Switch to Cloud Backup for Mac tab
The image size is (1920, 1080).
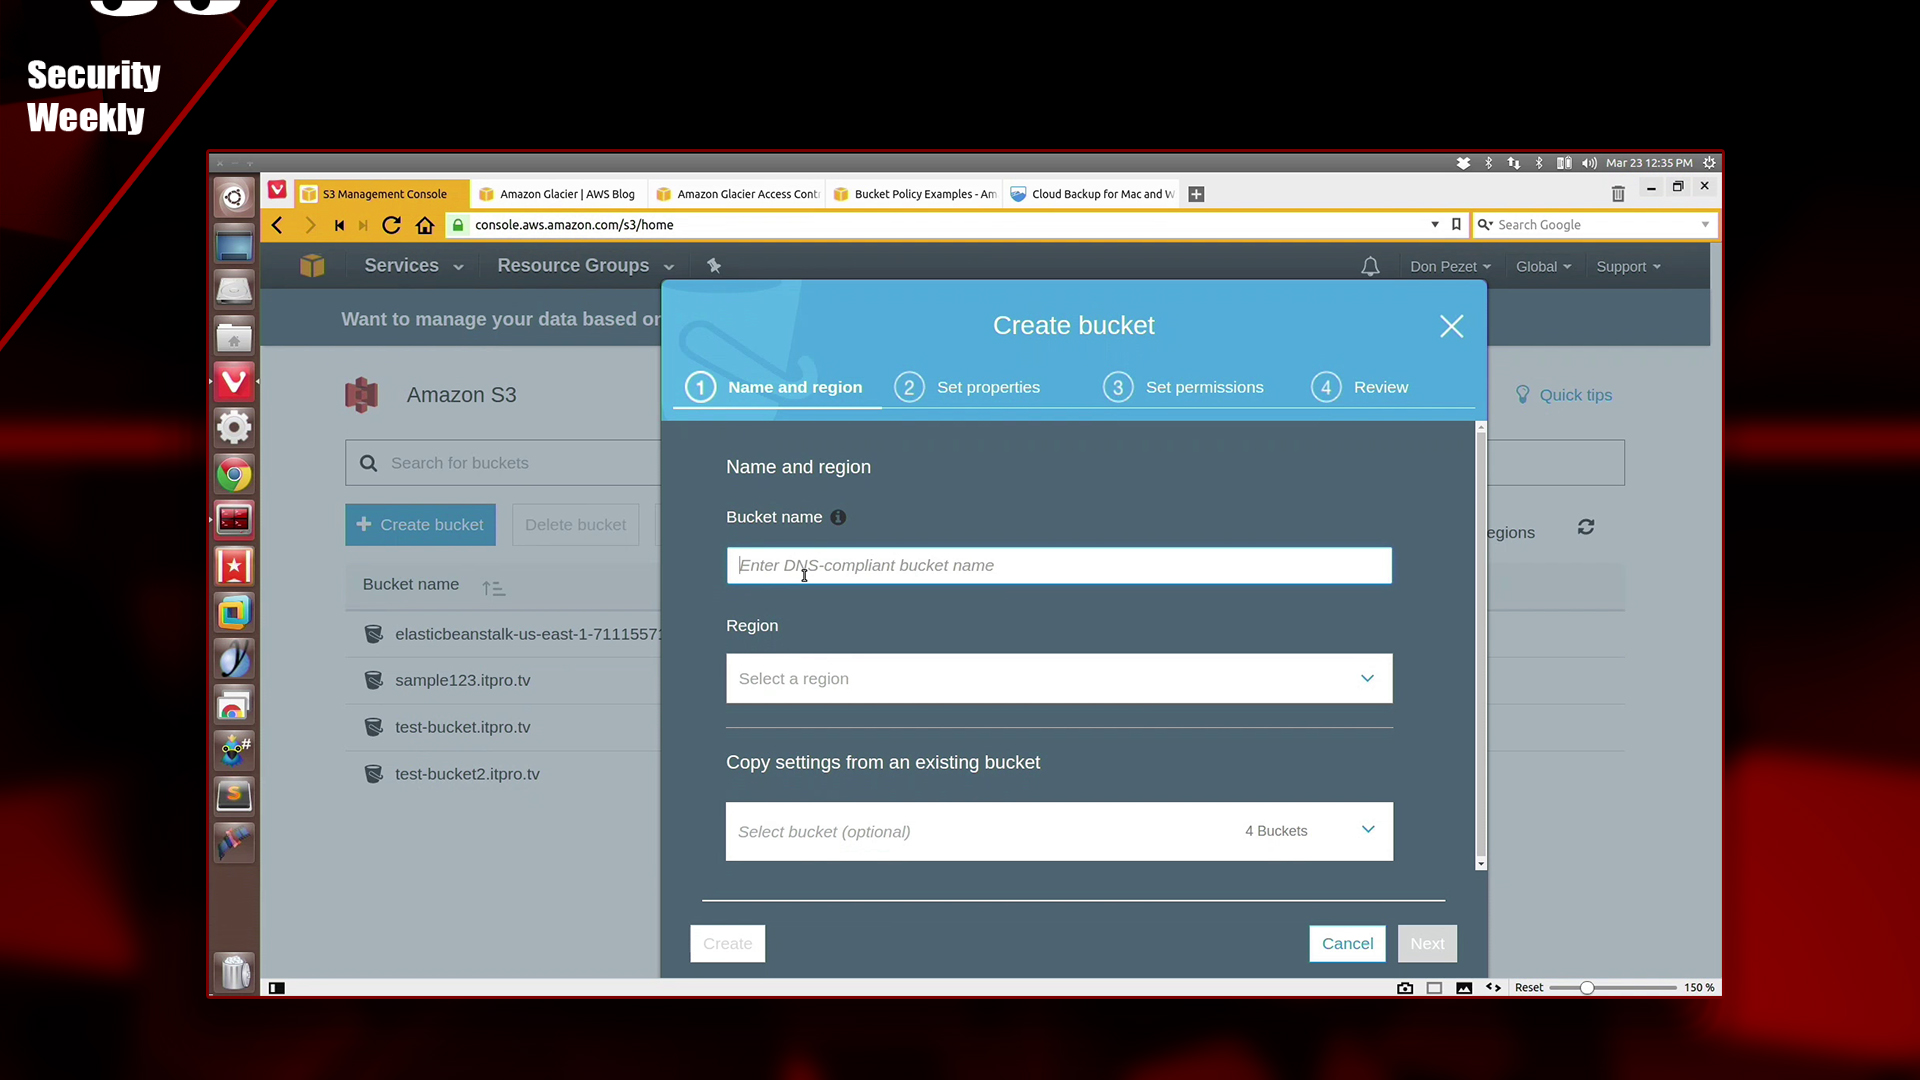point(1092,194)
